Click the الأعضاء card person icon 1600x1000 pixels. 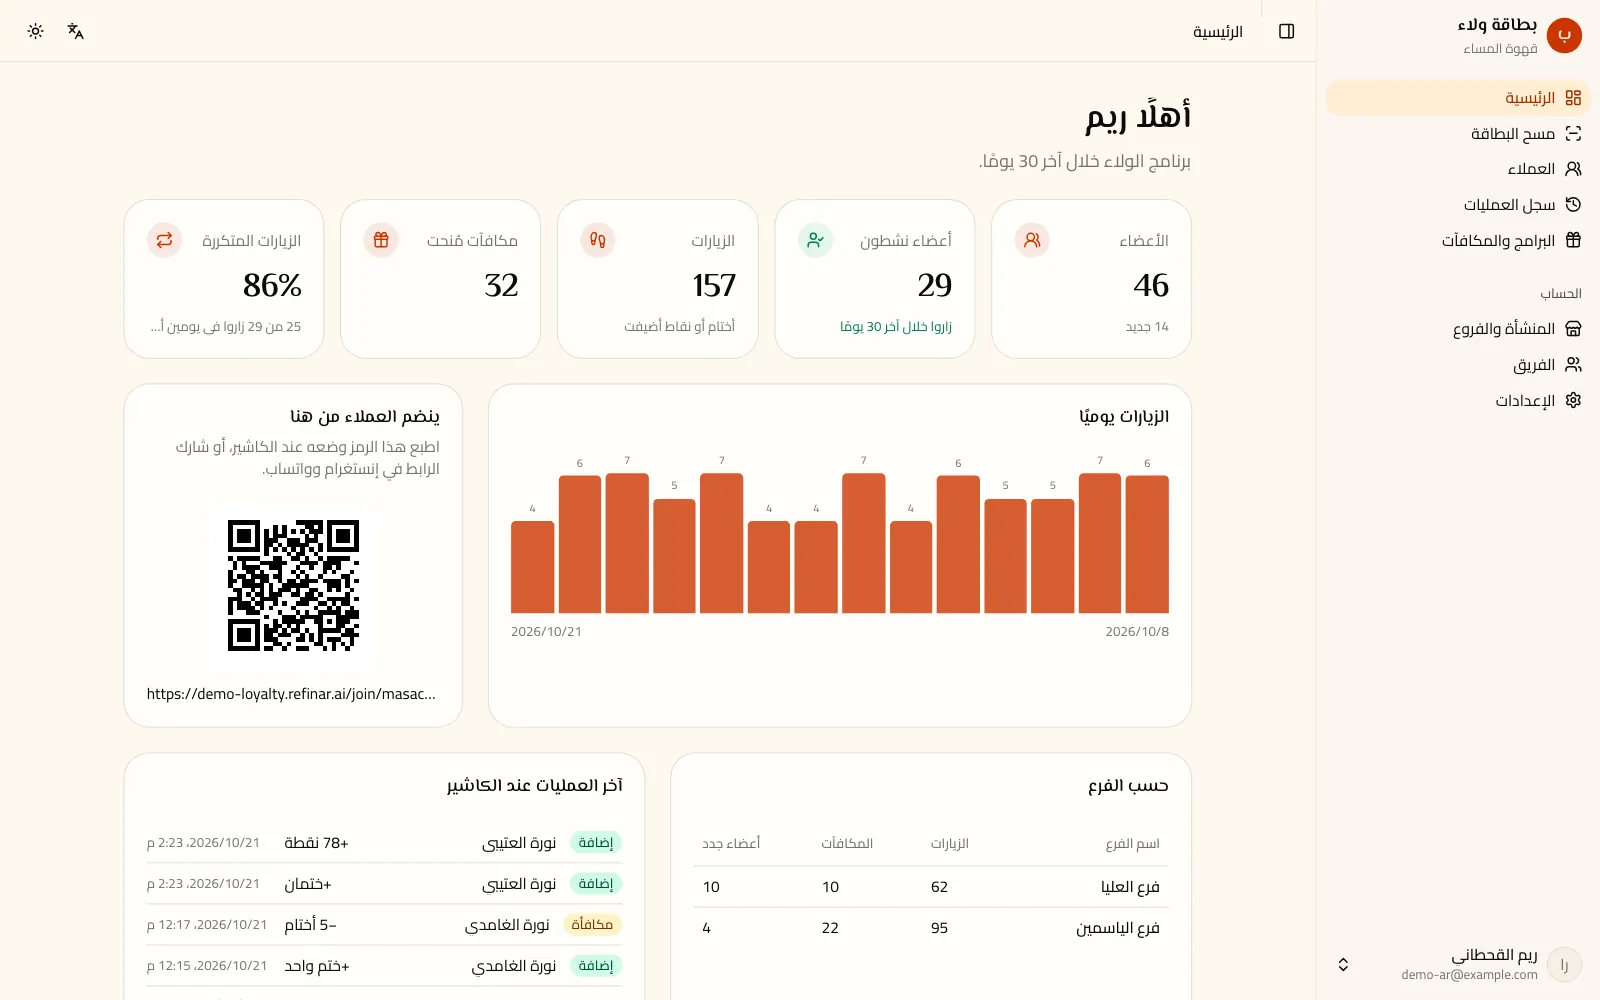[1032, 240]
